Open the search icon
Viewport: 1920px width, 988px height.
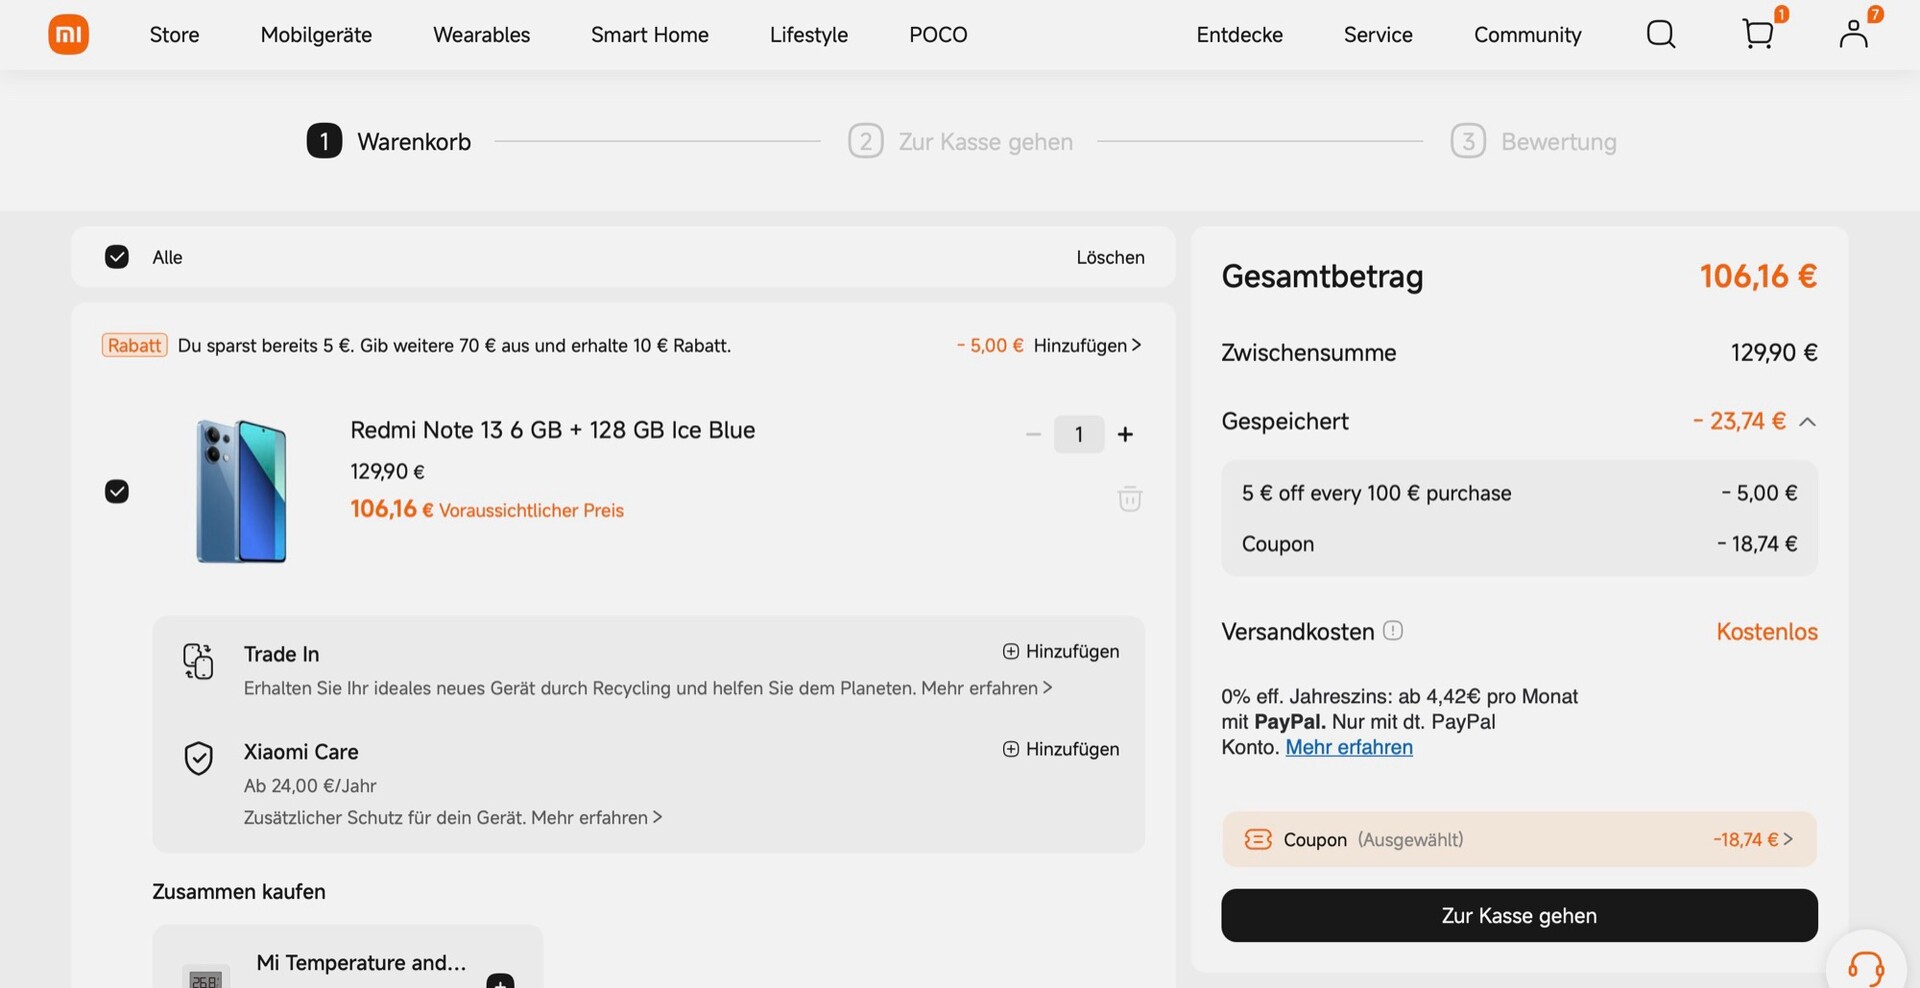1660,35
